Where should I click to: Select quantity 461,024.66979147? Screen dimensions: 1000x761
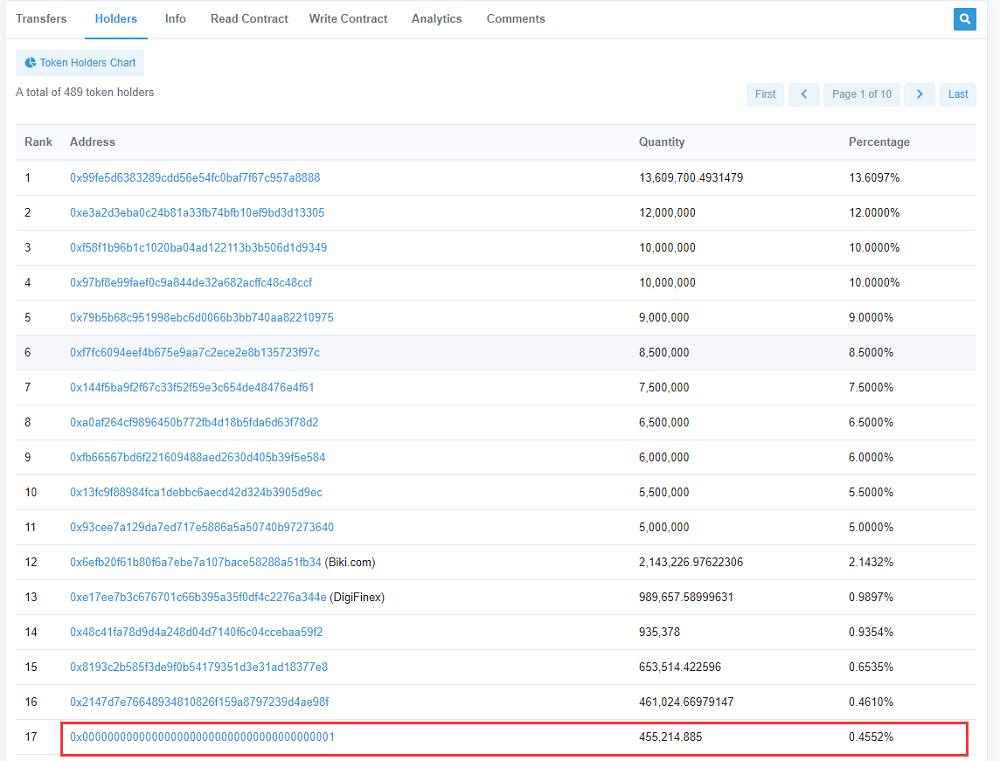point(686,702)
